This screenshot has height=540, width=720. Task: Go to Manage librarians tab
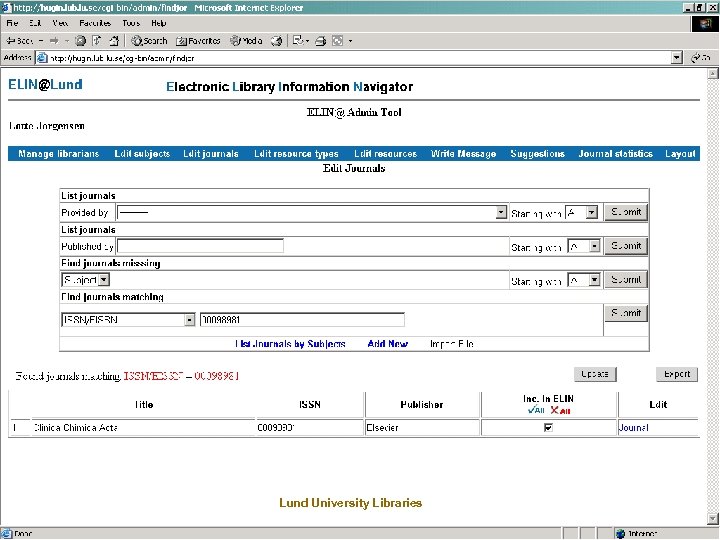point(58,154)
